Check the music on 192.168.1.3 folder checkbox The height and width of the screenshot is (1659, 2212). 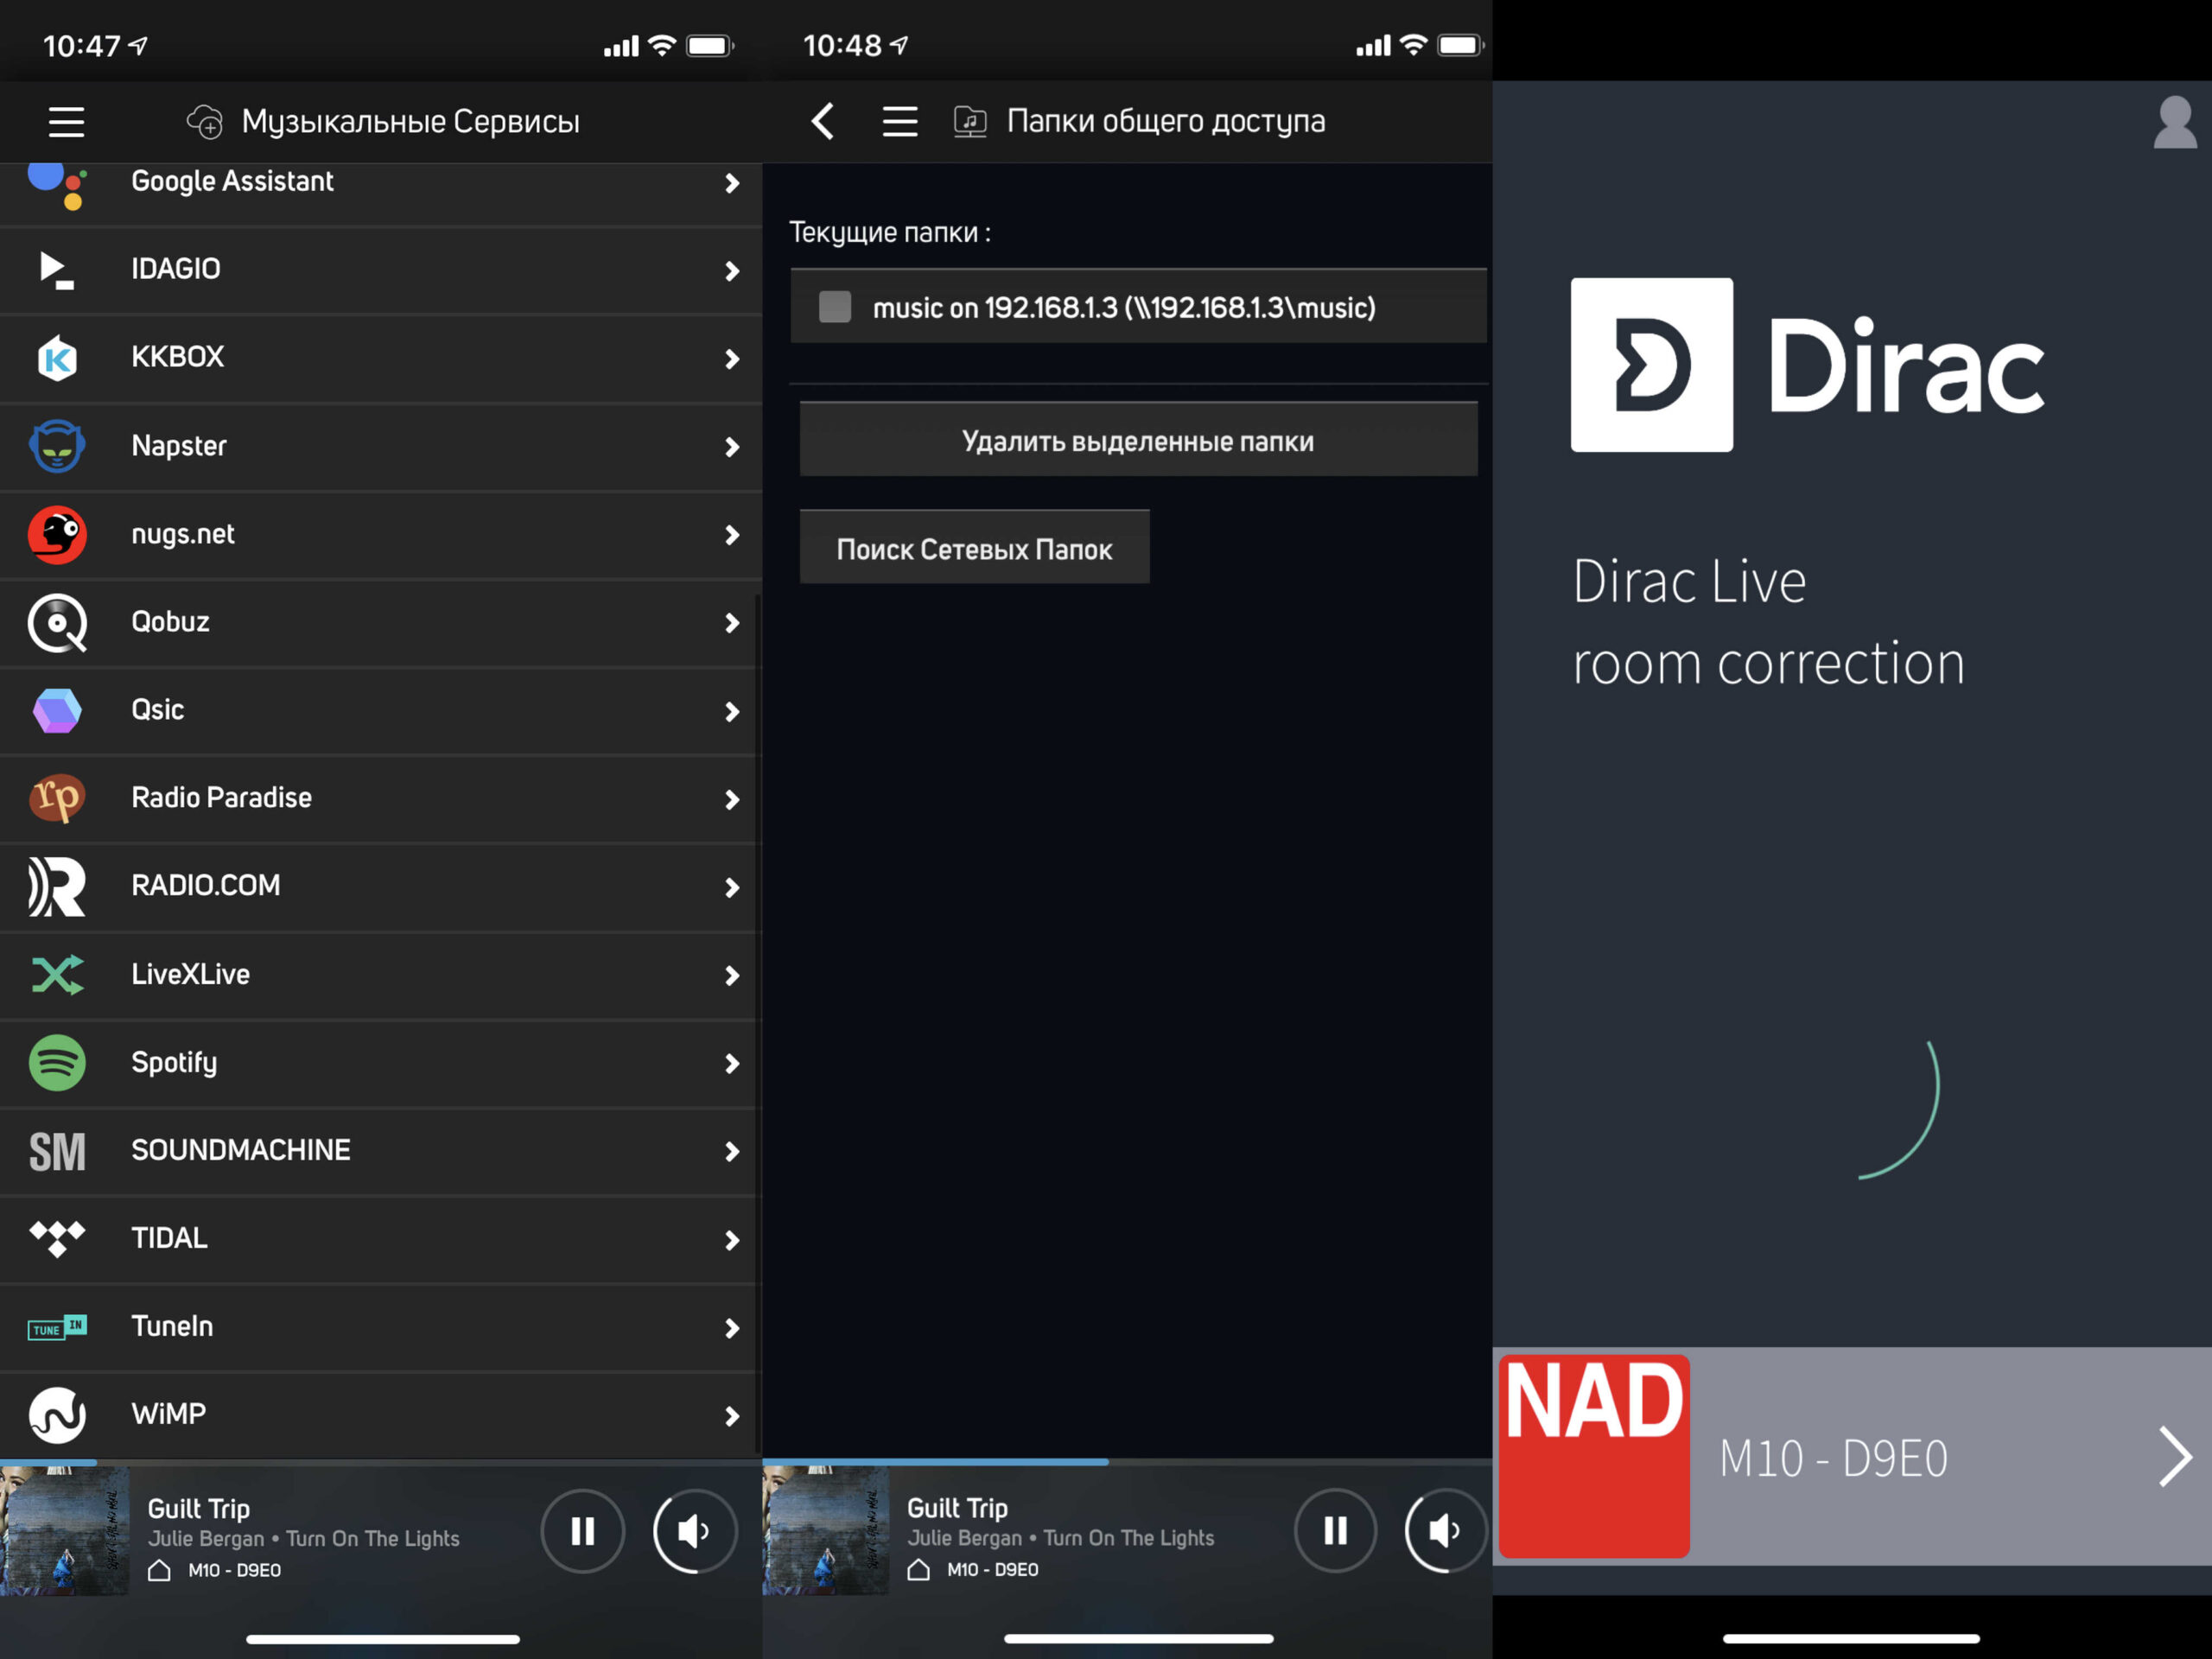click(x=835, y=307)
